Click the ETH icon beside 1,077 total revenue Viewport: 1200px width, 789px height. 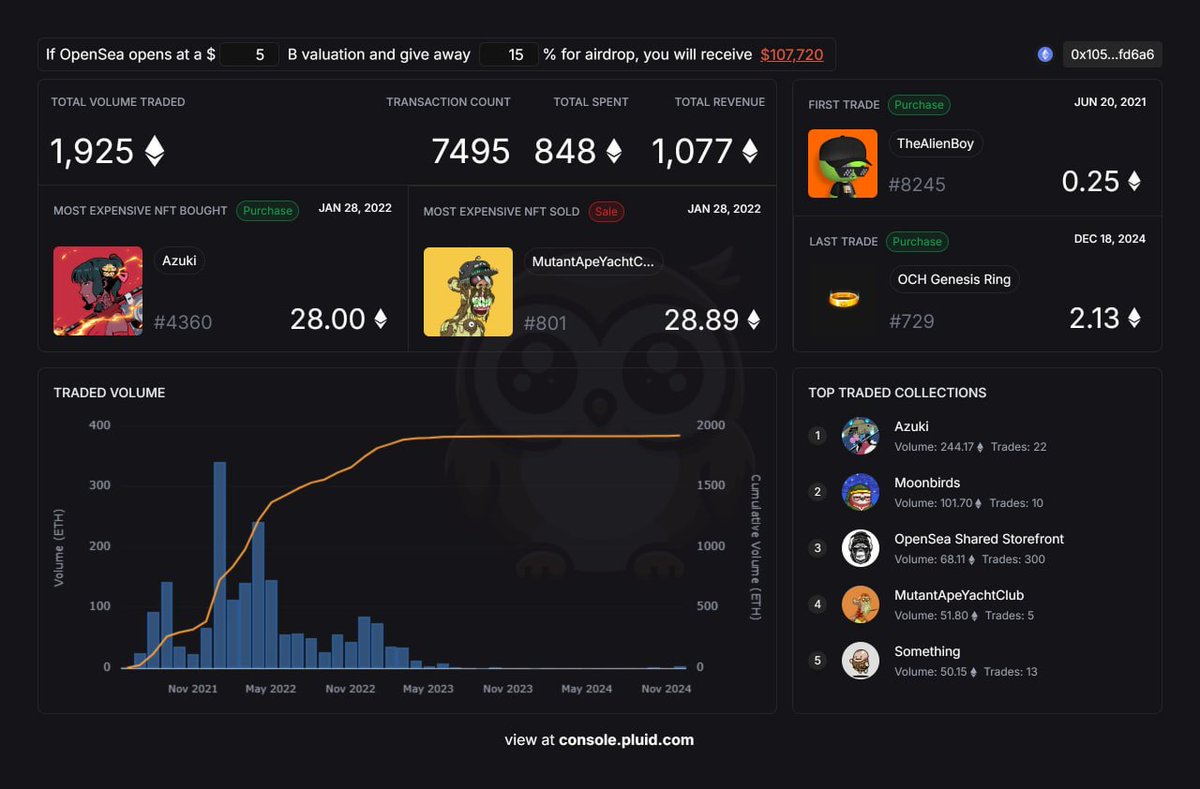(x=749, y=151)
